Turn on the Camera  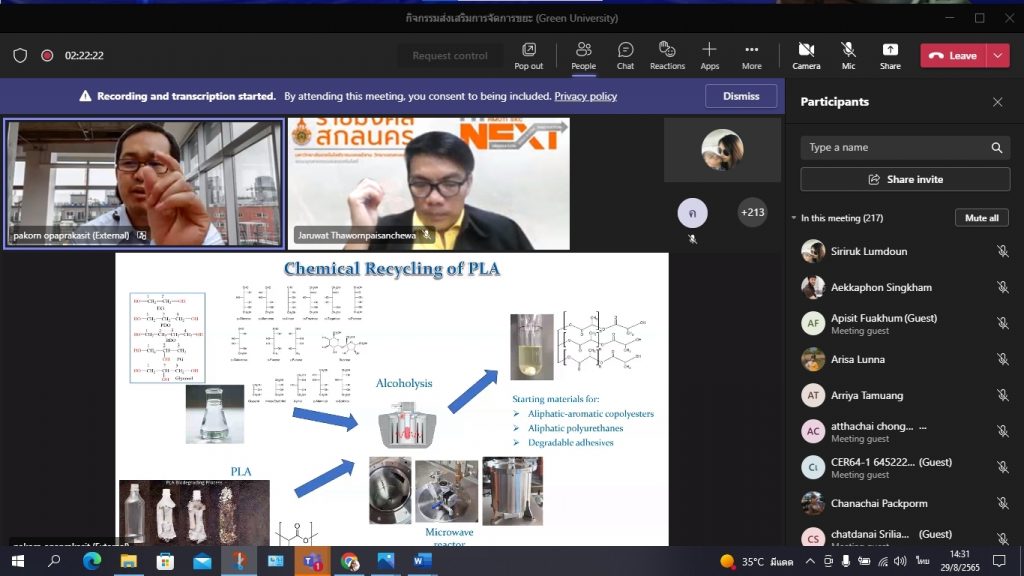[x=806, y=55]
